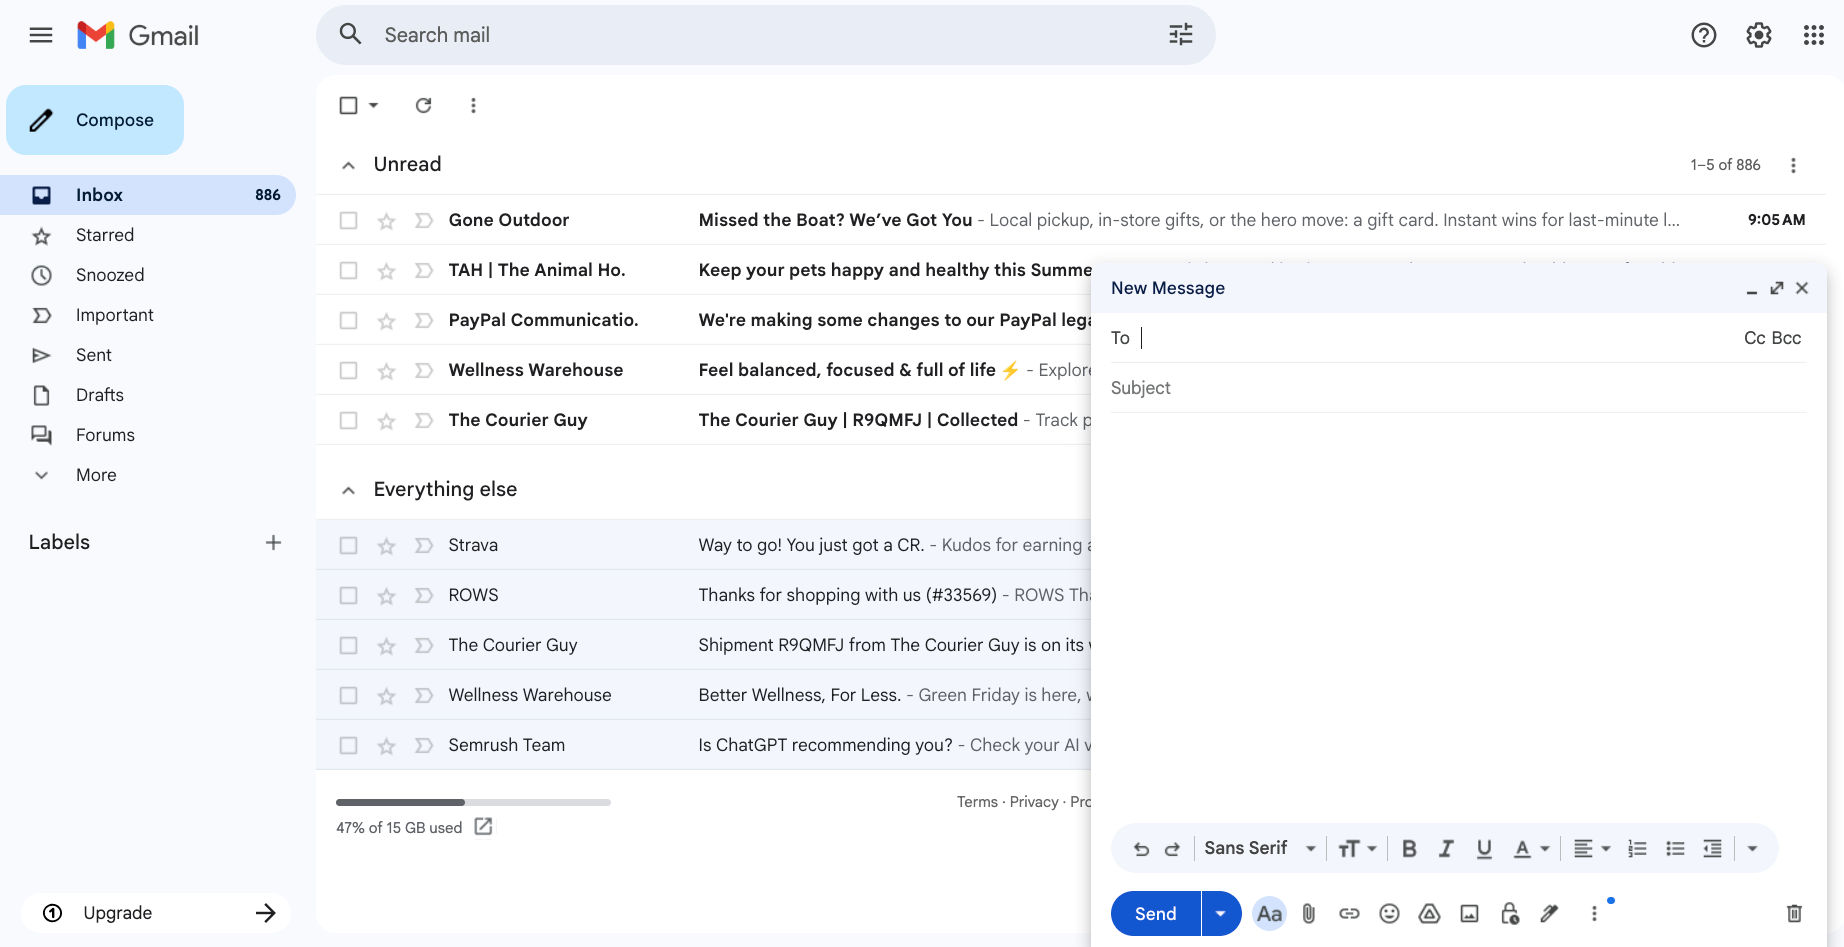Add Cc recipients
This screenshot has width=1844, height=947.
(1754, 338)
